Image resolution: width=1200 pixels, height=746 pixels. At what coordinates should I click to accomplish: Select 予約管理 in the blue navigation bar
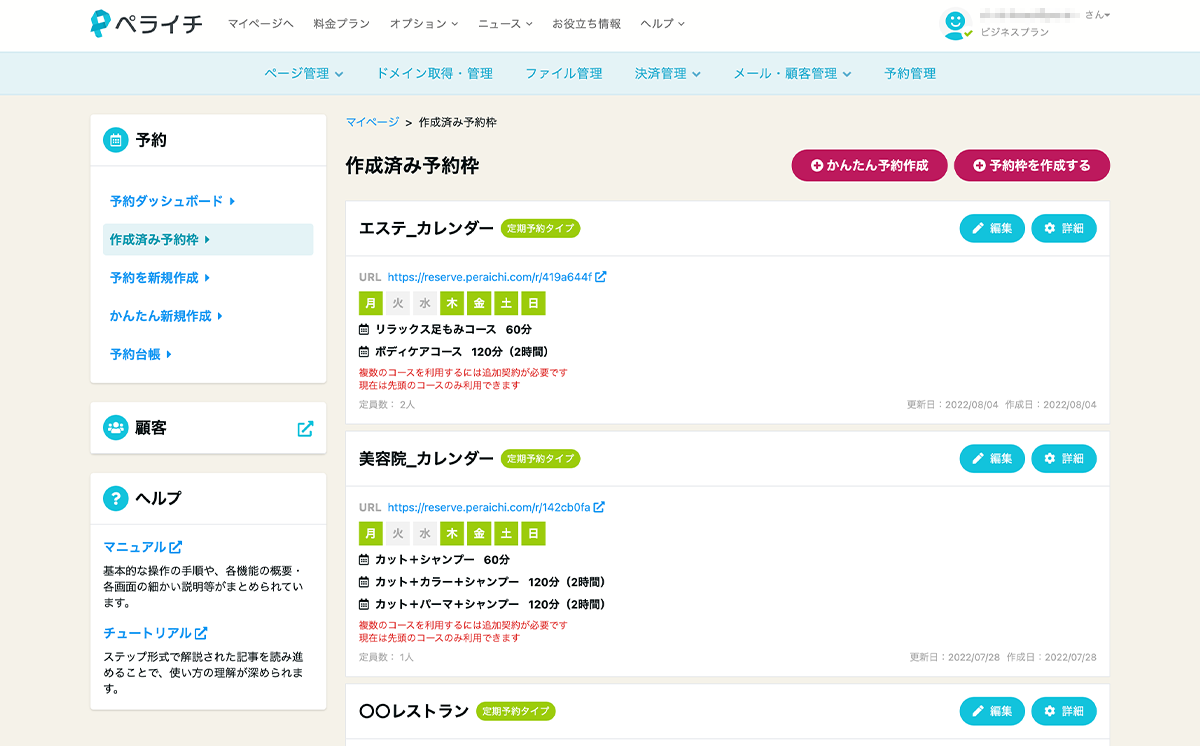point(907,73)
